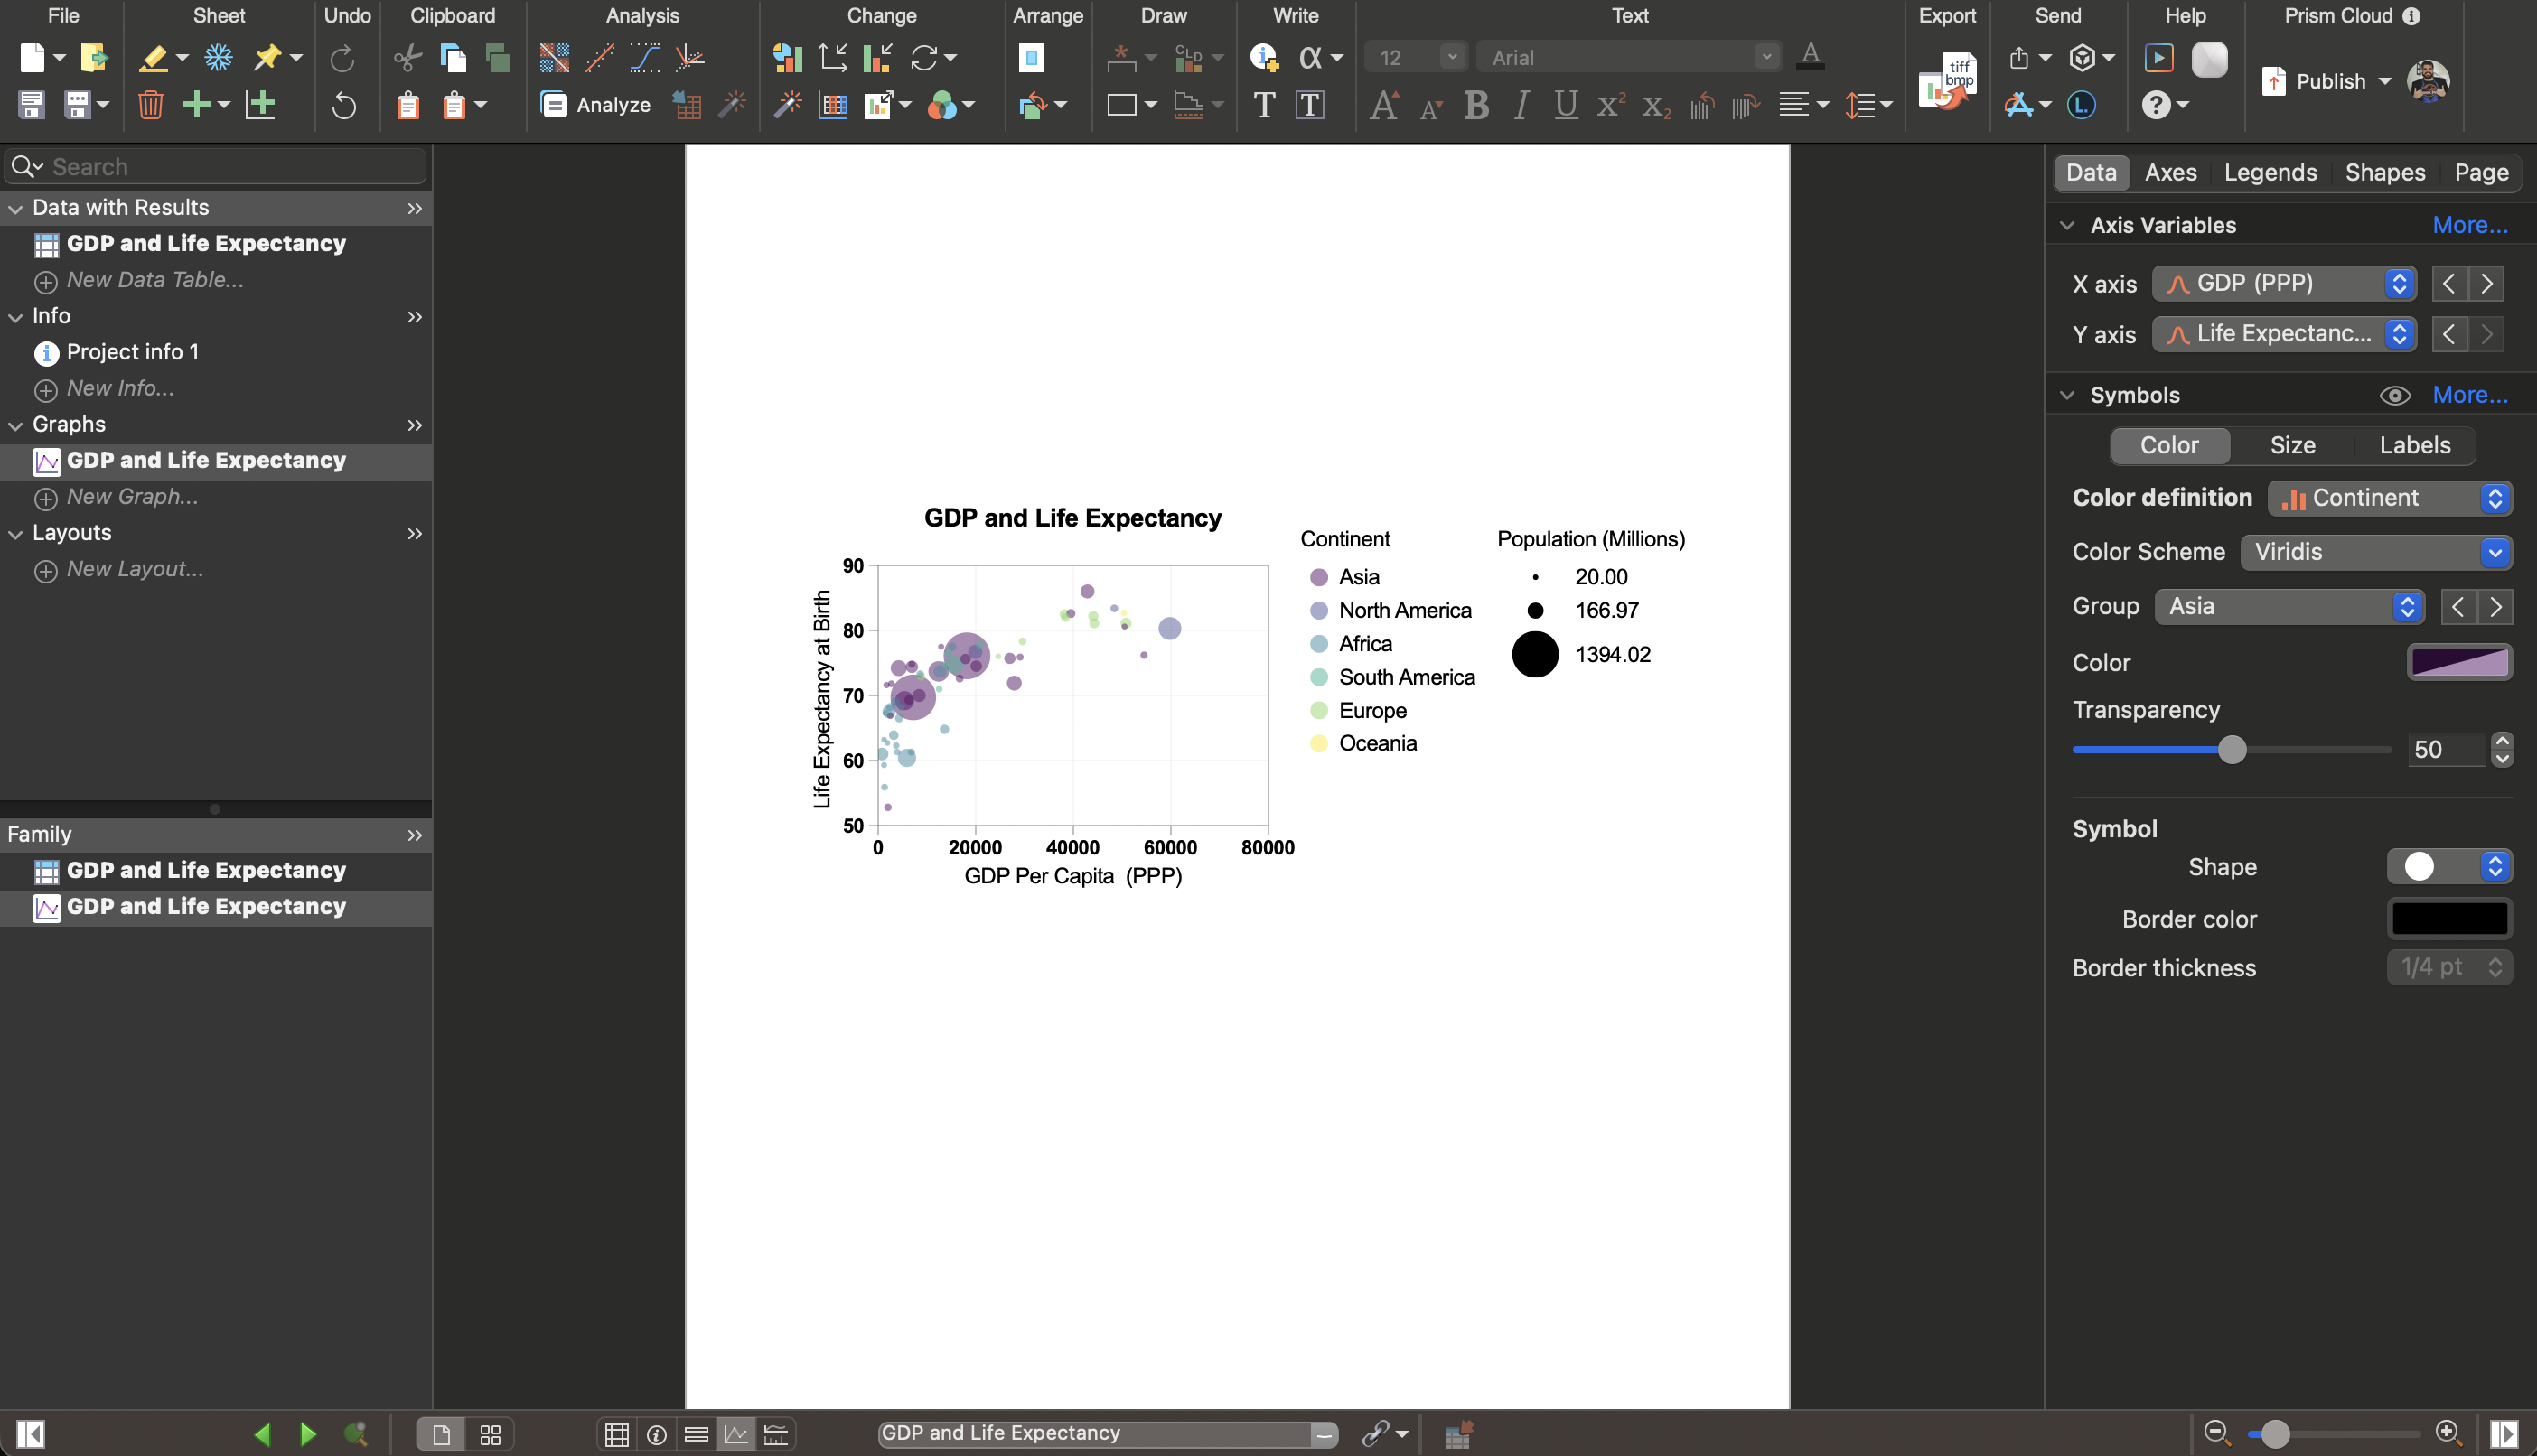Open the Color definition Continent dropdown
The width and height of the screenshot is (2537, 1456).
2389,498
